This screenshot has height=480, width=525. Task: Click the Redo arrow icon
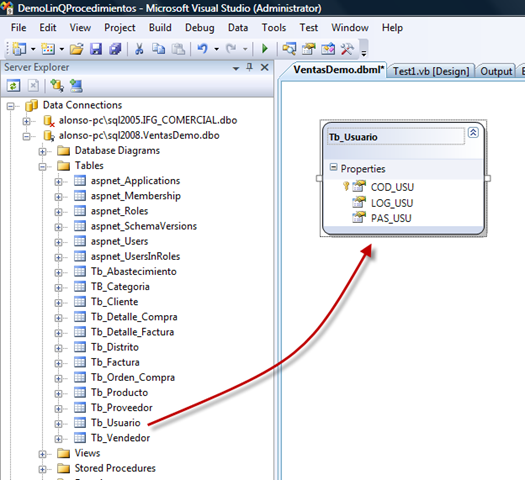click(231, 49)
